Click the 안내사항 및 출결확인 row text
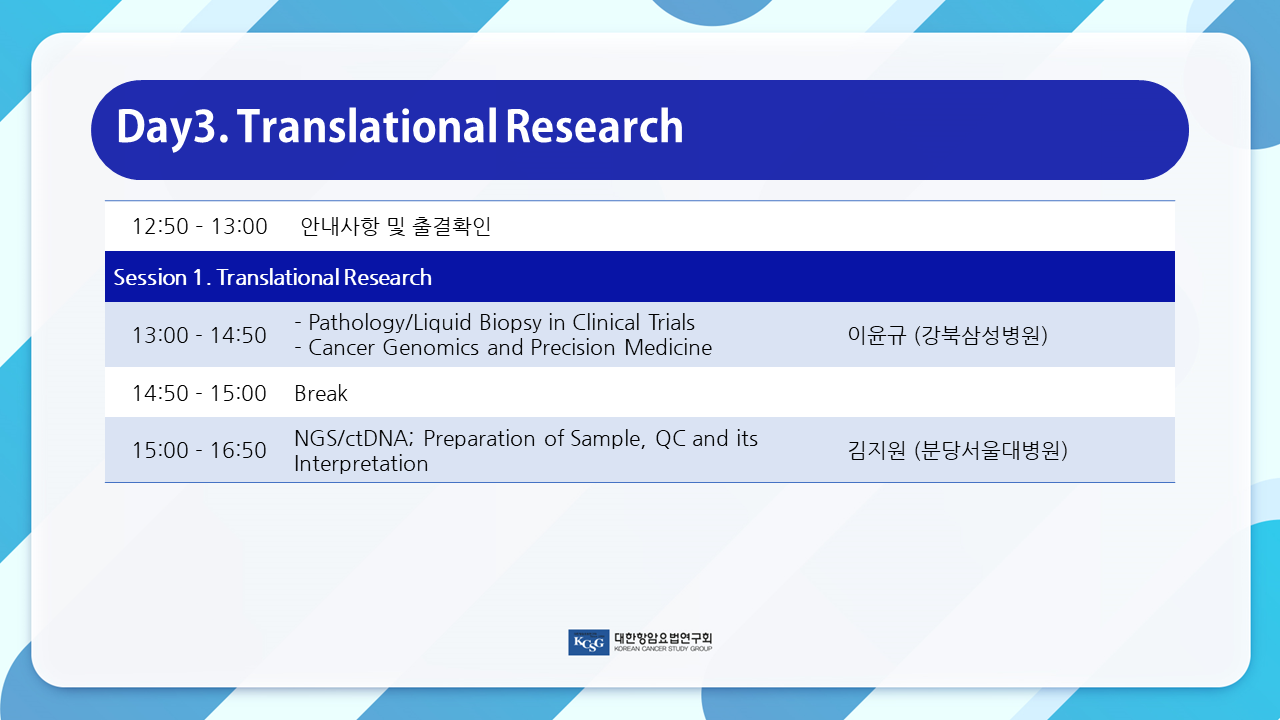This screenshot has width=1280, height=720. [x=396, y=227]
